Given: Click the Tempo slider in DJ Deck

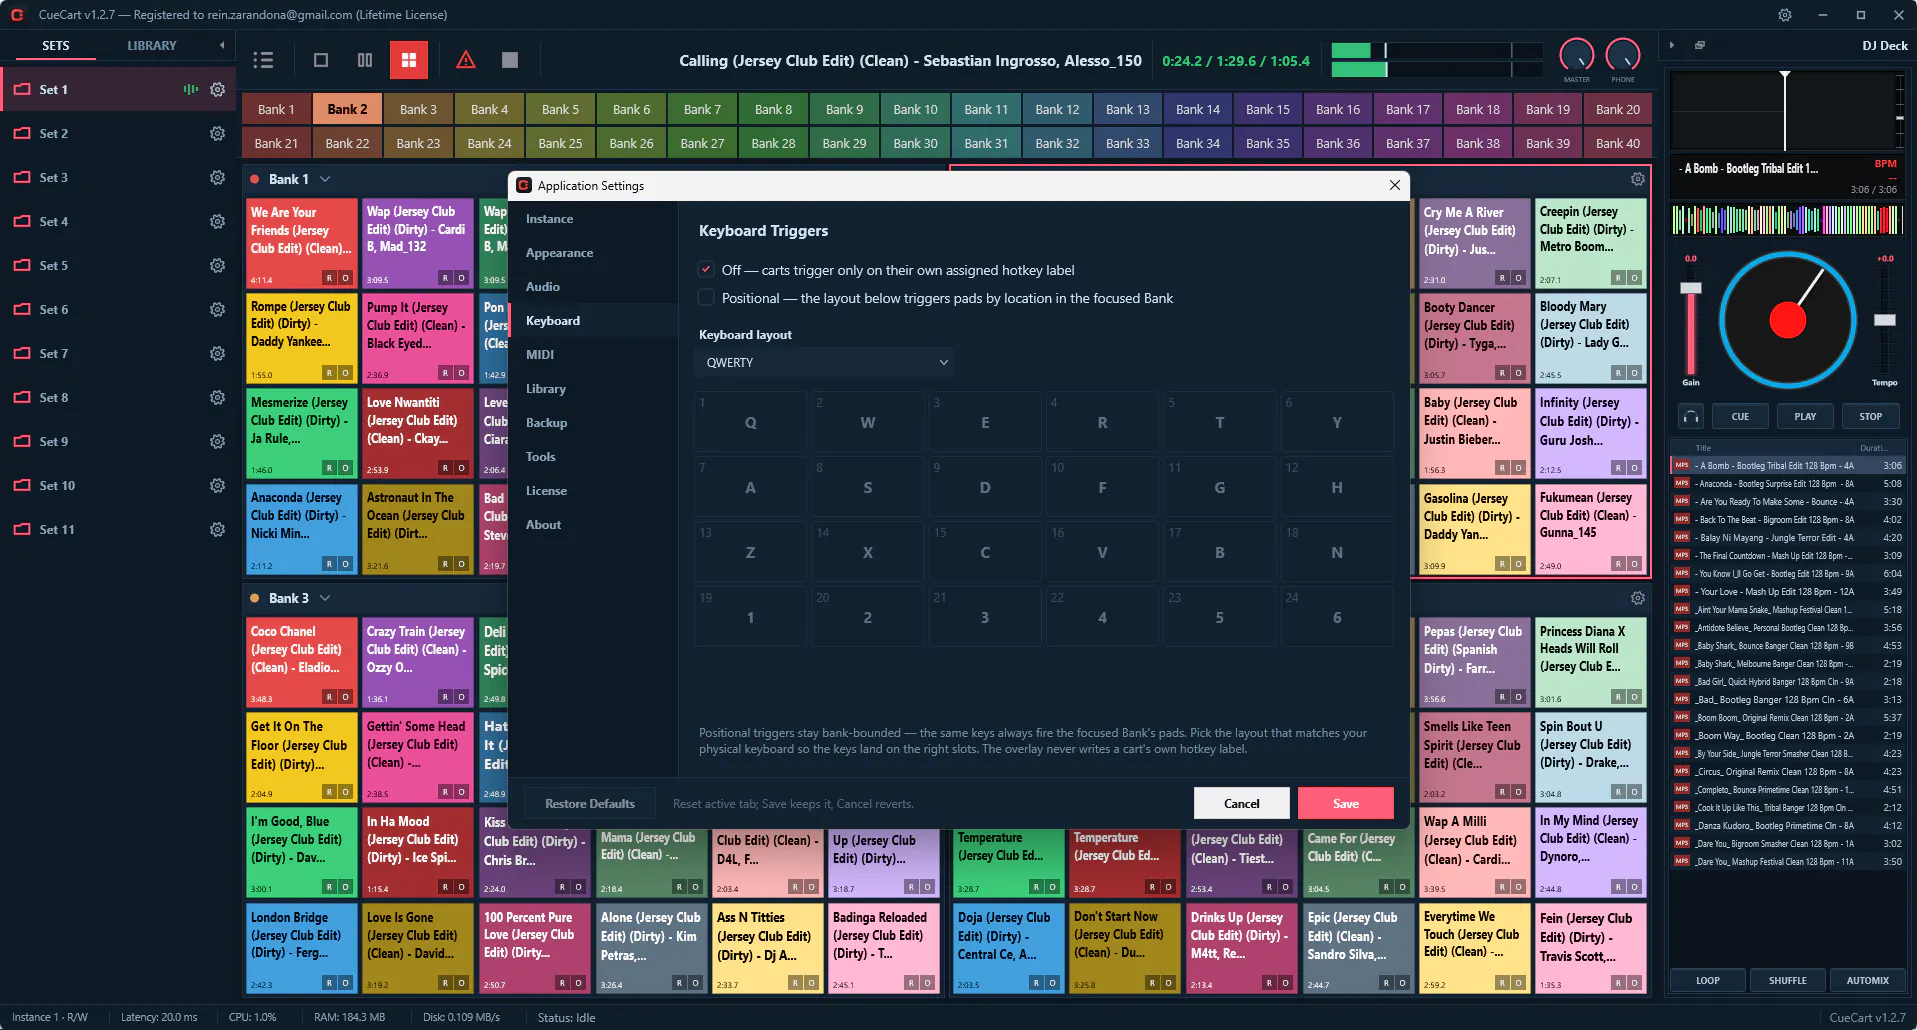Looking at the screenshot, I should click(x=1884, y=320).
